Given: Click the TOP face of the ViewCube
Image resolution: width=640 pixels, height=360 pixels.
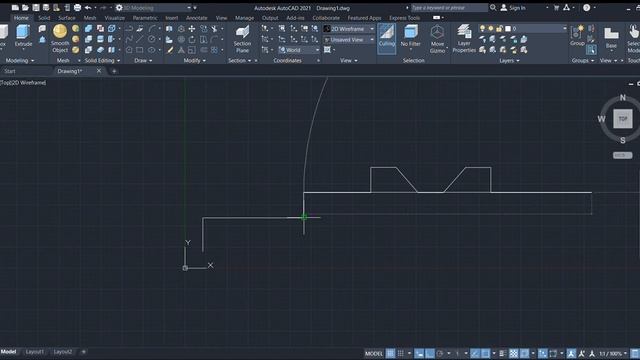Looking at the screenshot, I should (623, 119).
